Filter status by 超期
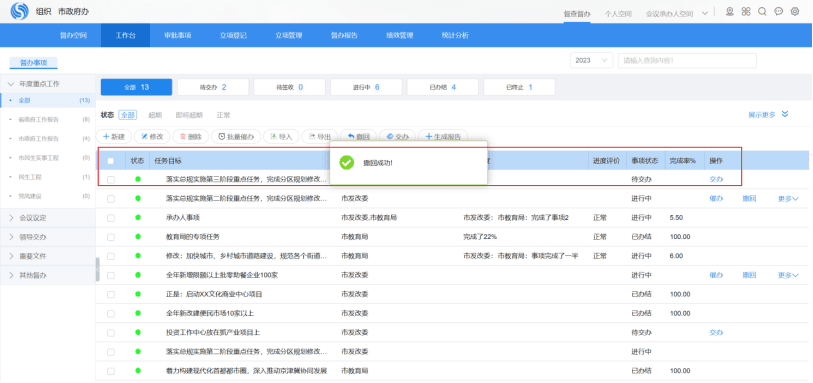The image size is (813, 383). click(x=155, y=115)
